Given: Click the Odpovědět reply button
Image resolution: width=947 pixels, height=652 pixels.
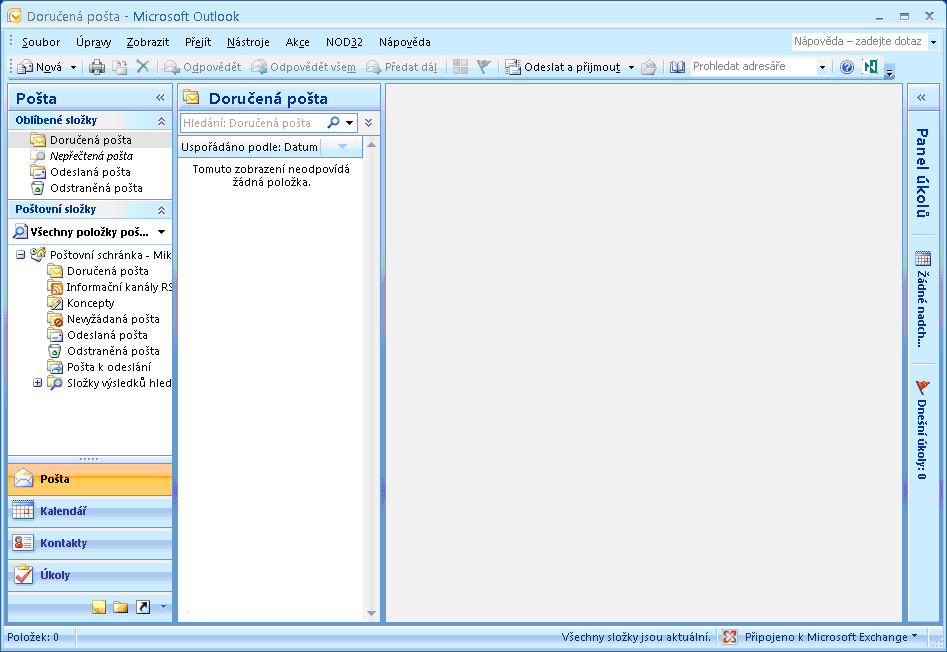Looking at the screenshot, I should point(202,67).
